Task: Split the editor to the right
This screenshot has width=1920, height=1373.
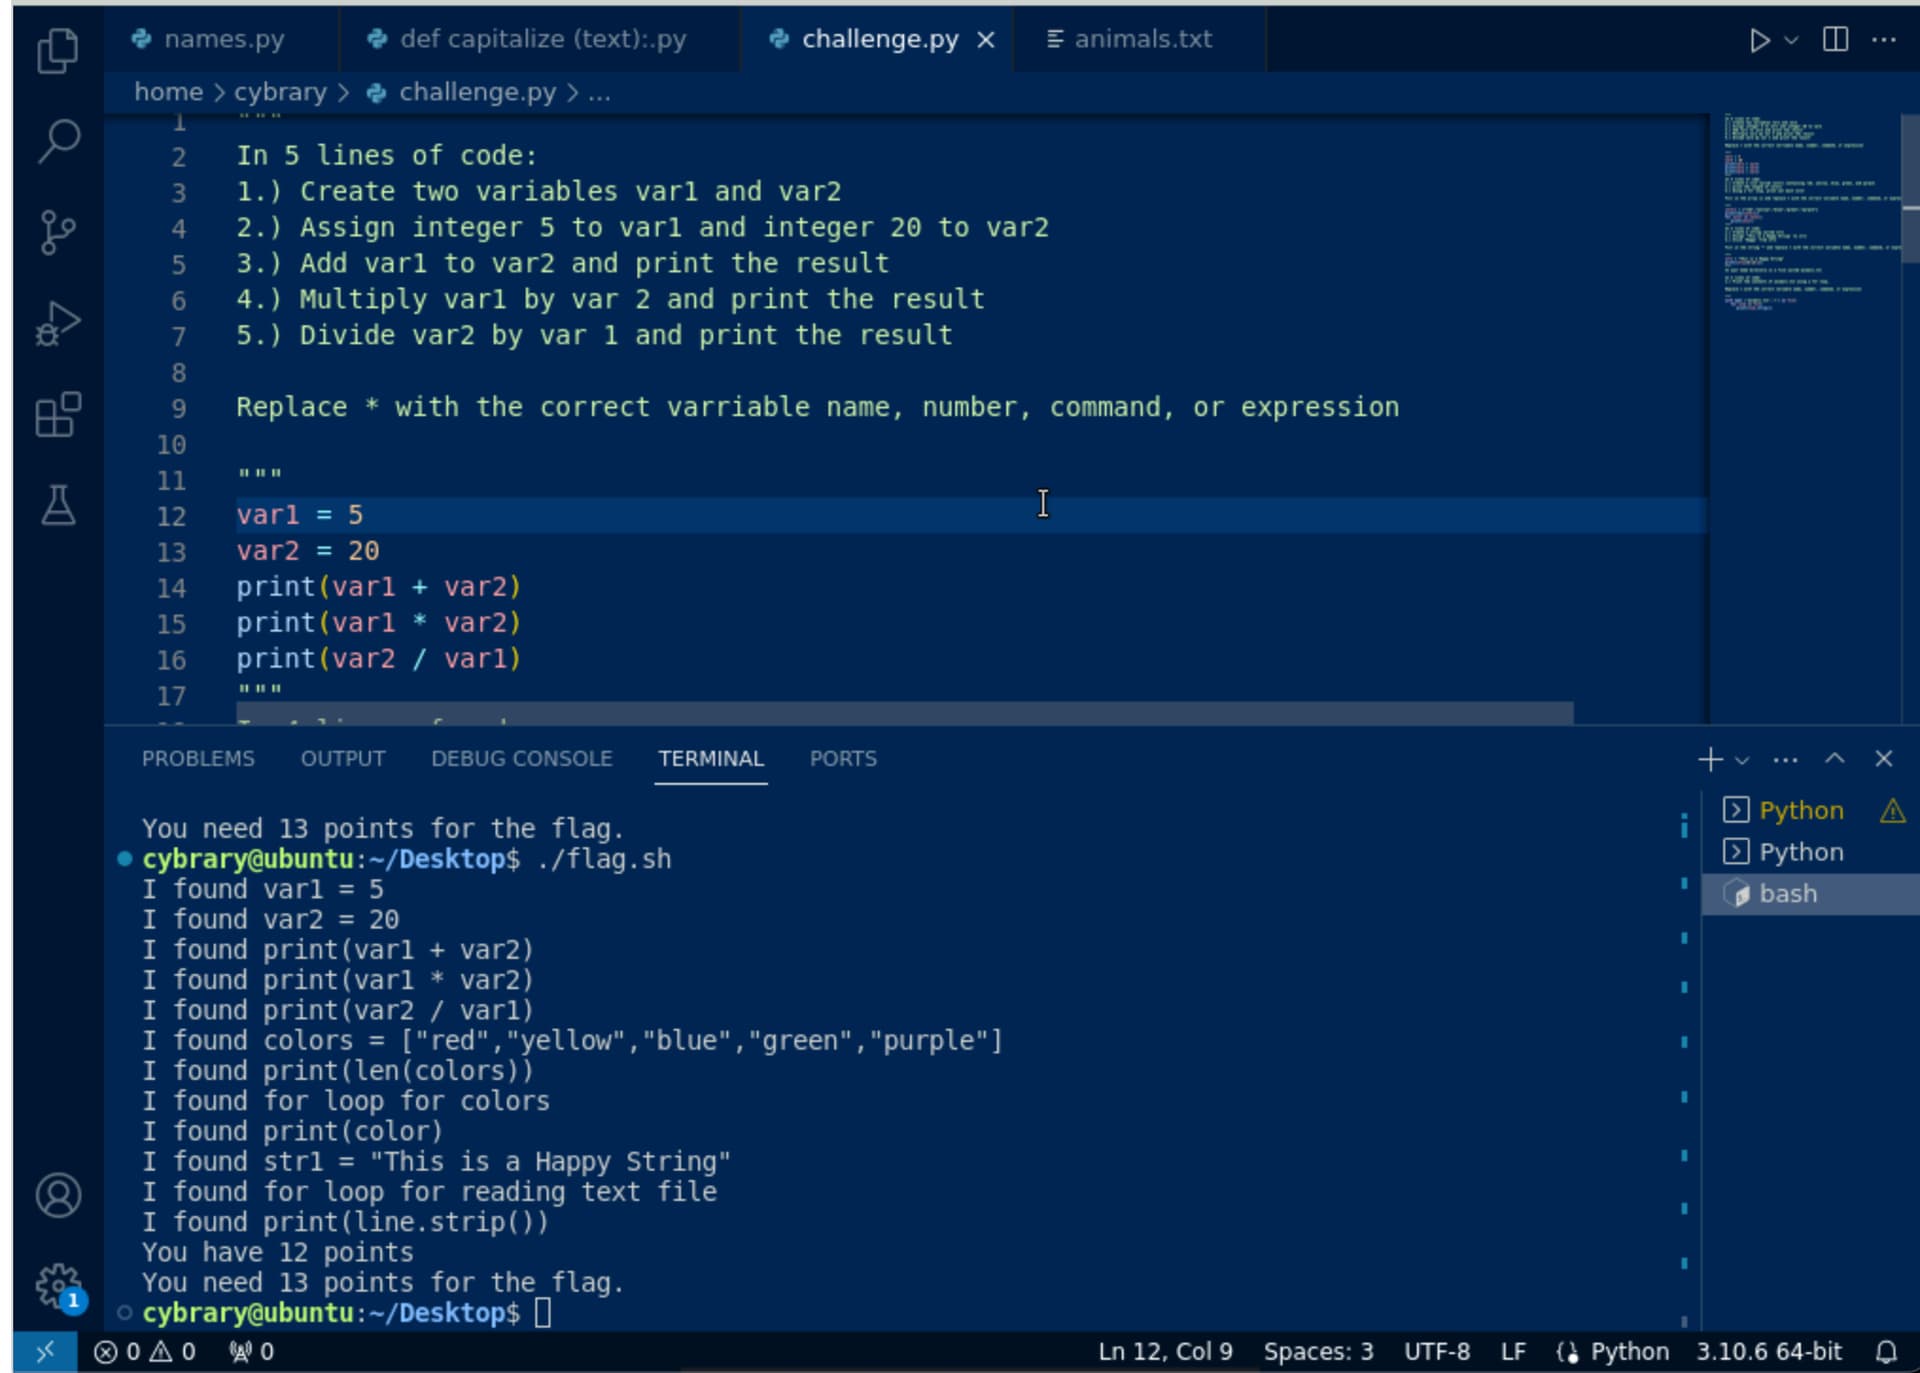Action: point(1835,40)
